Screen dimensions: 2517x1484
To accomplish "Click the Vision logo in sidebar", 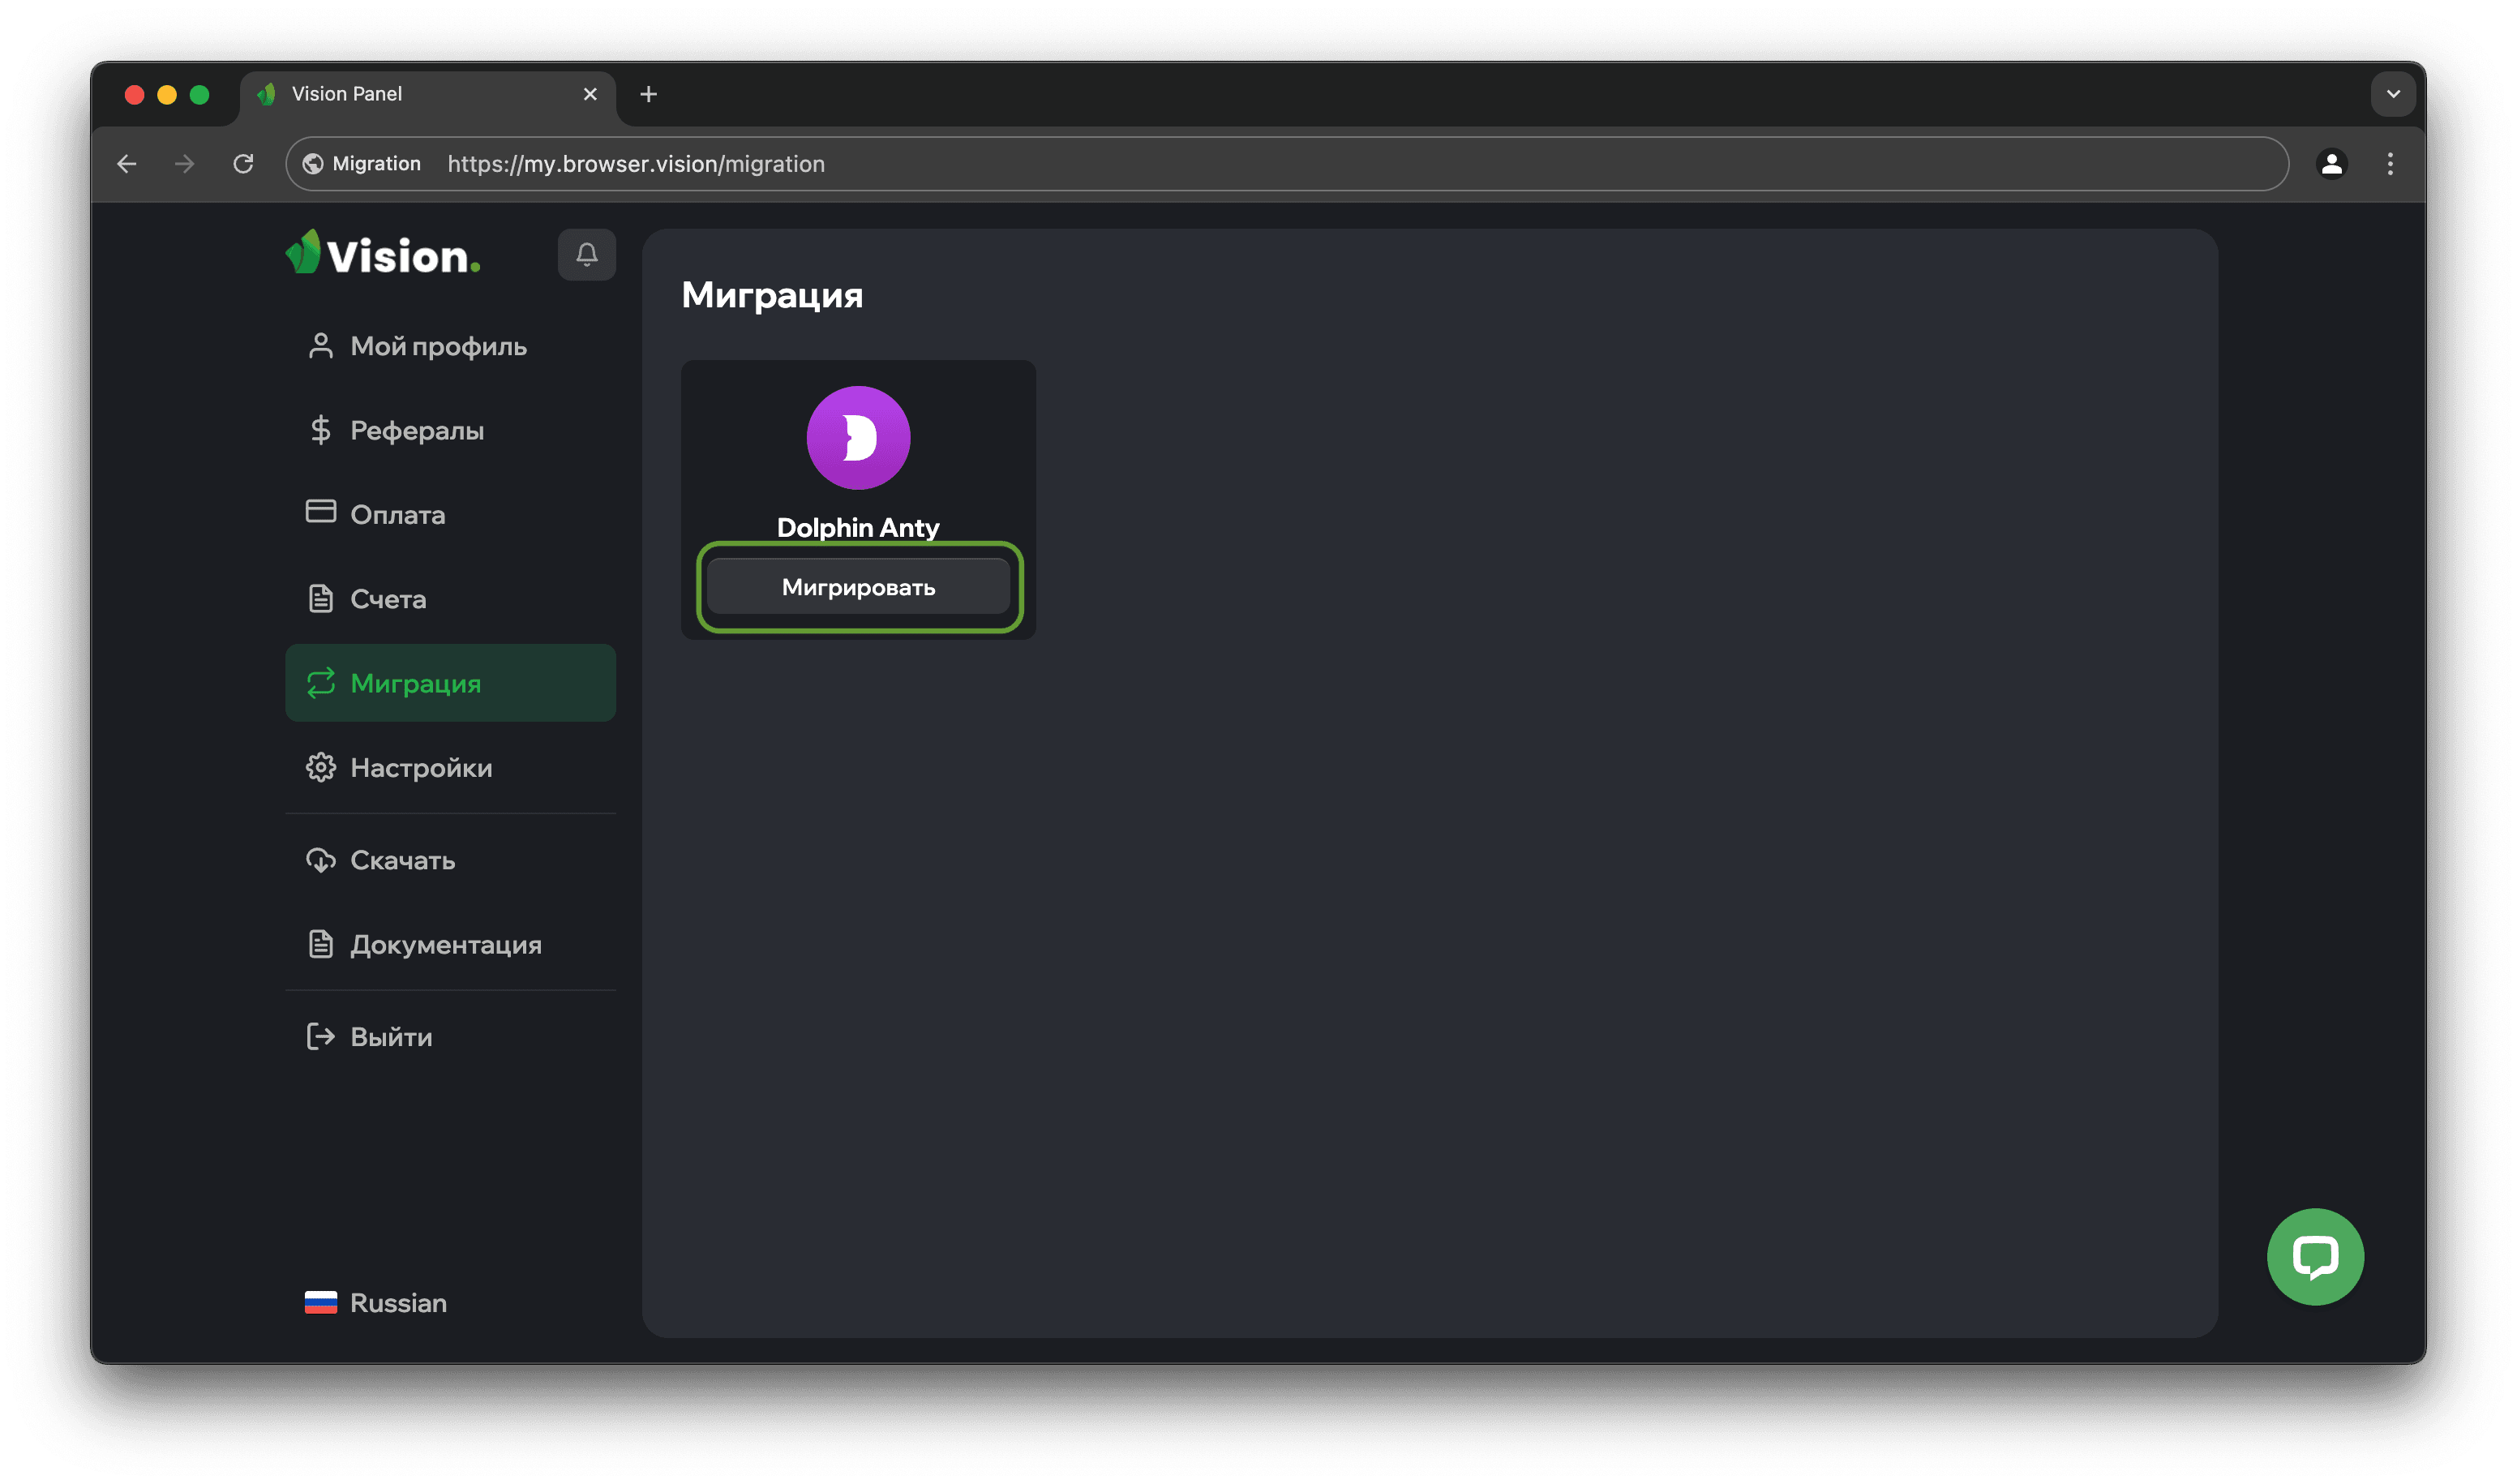I will tap(383, 254).
